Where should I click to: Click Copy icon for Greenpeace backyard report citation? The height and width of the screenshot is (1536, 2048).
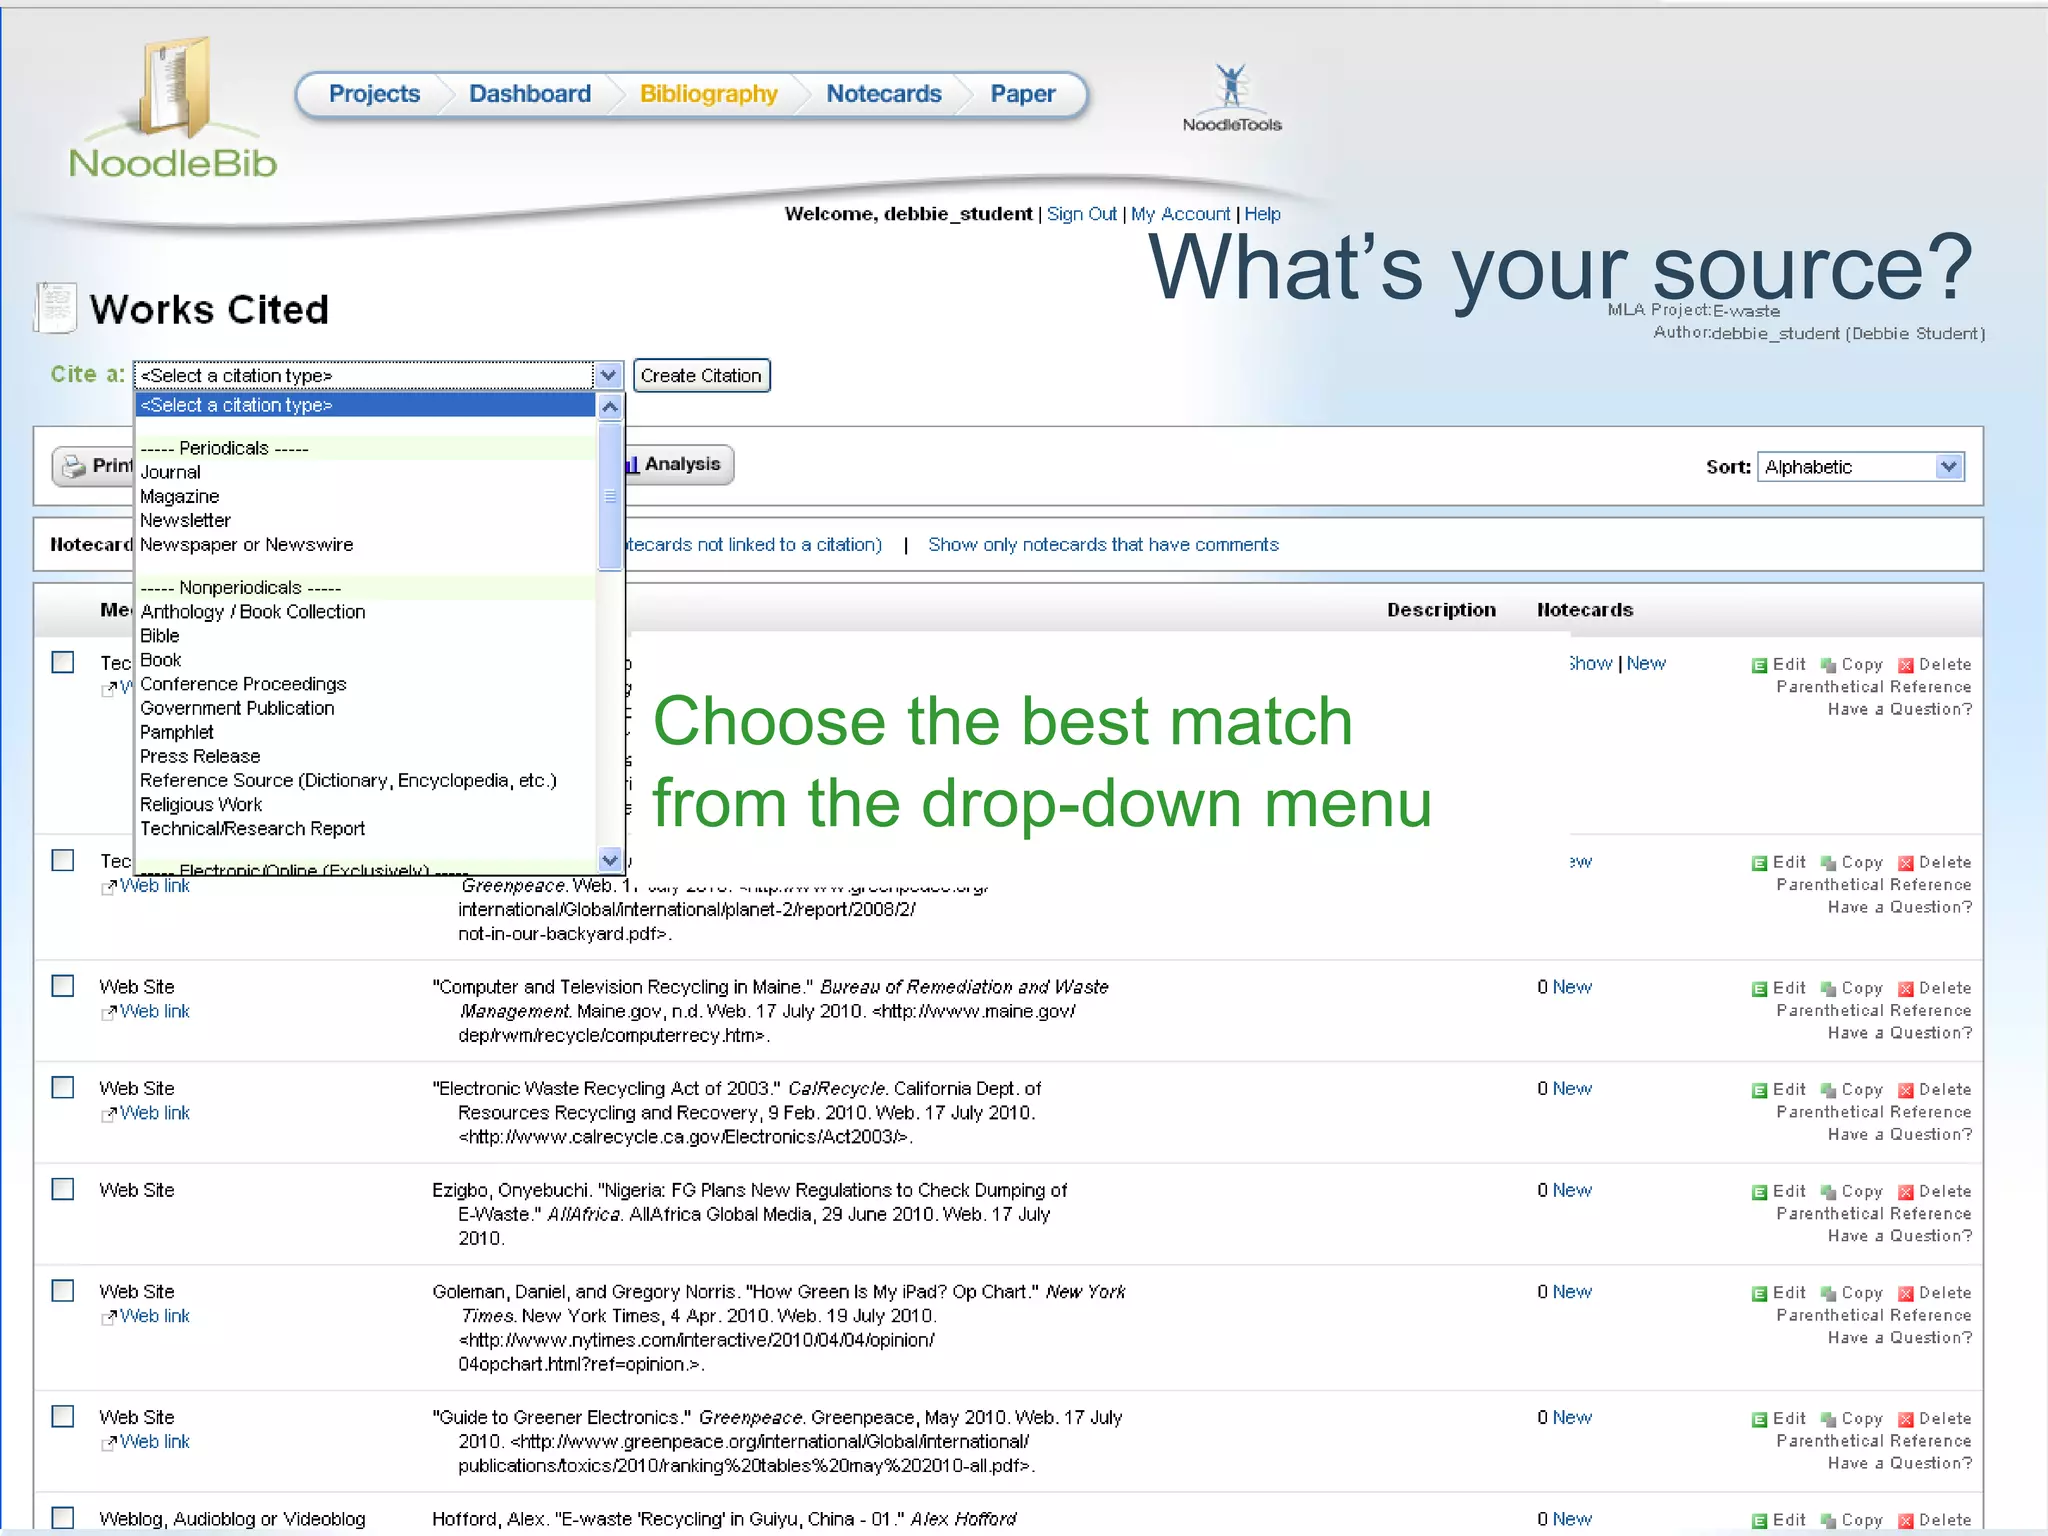[1828, 864]
